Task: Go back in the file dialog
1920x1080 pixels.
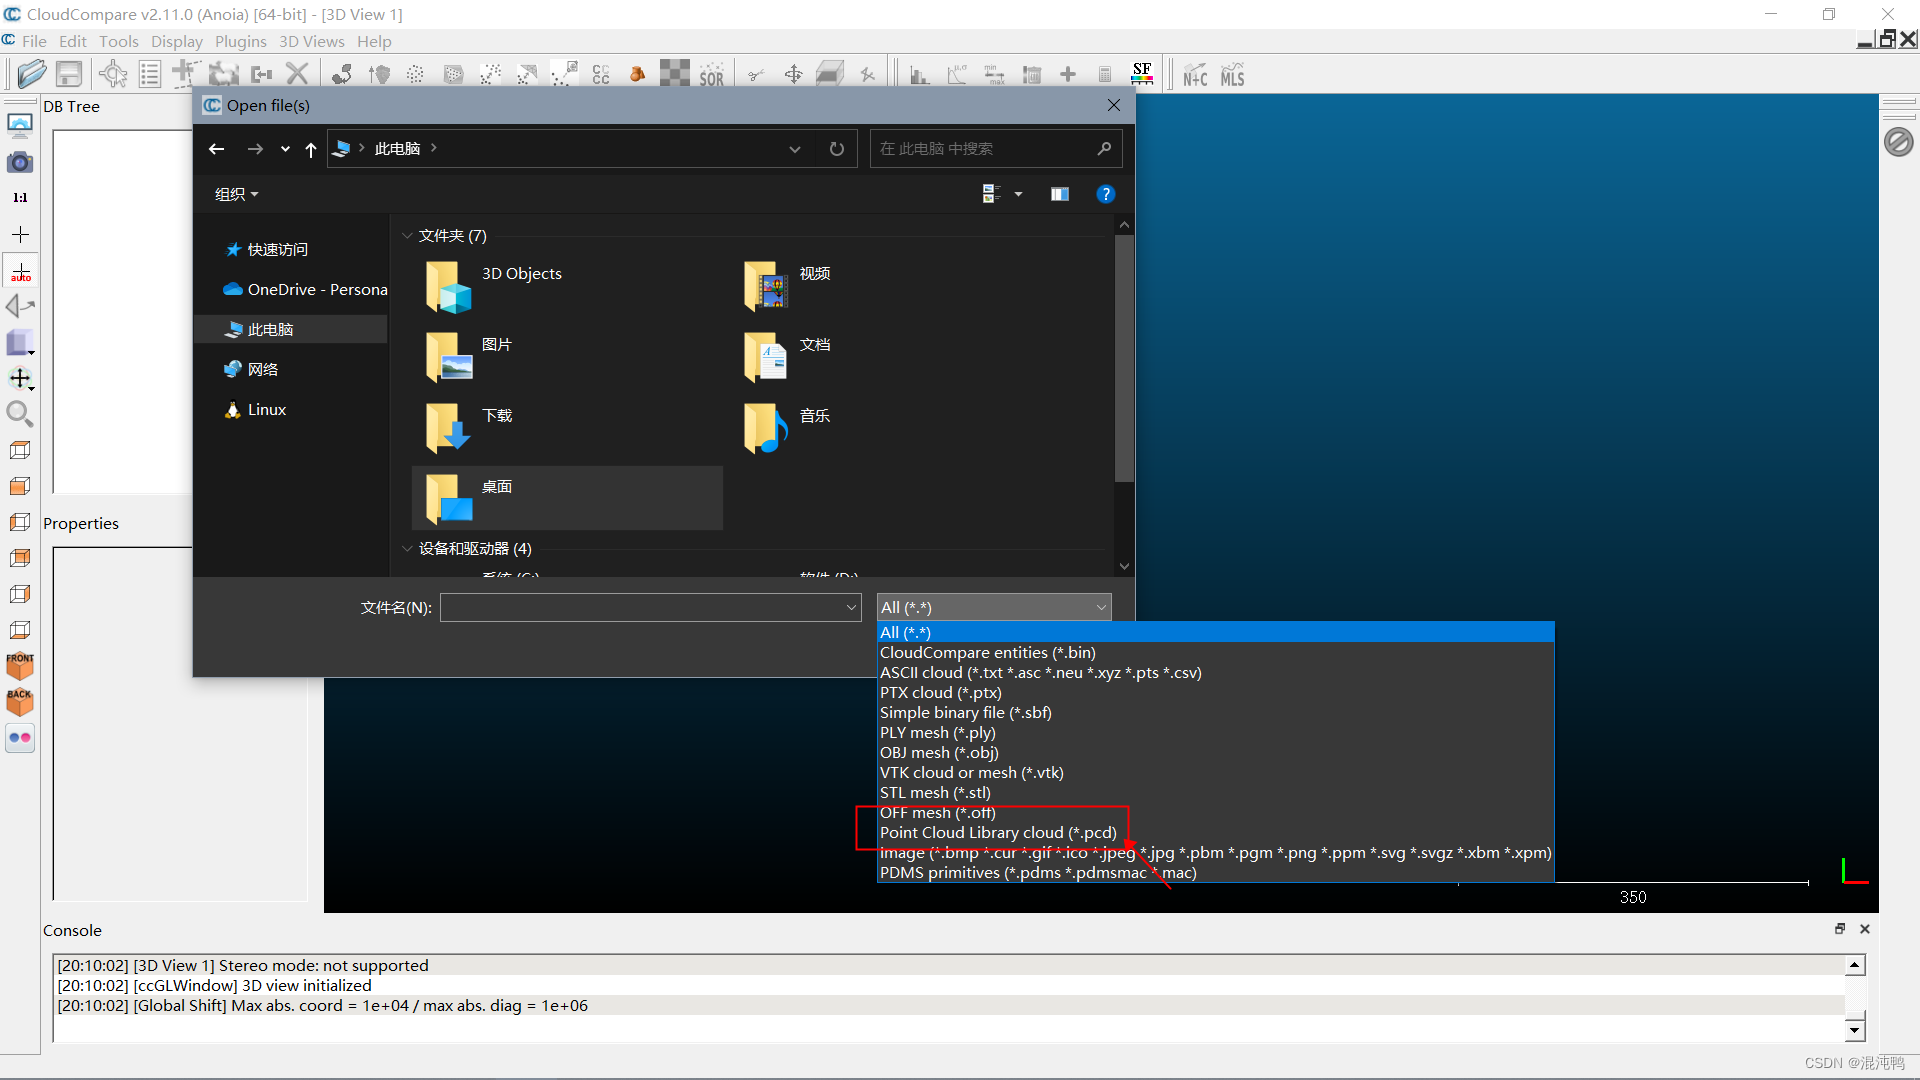Action: pos(216,149)
